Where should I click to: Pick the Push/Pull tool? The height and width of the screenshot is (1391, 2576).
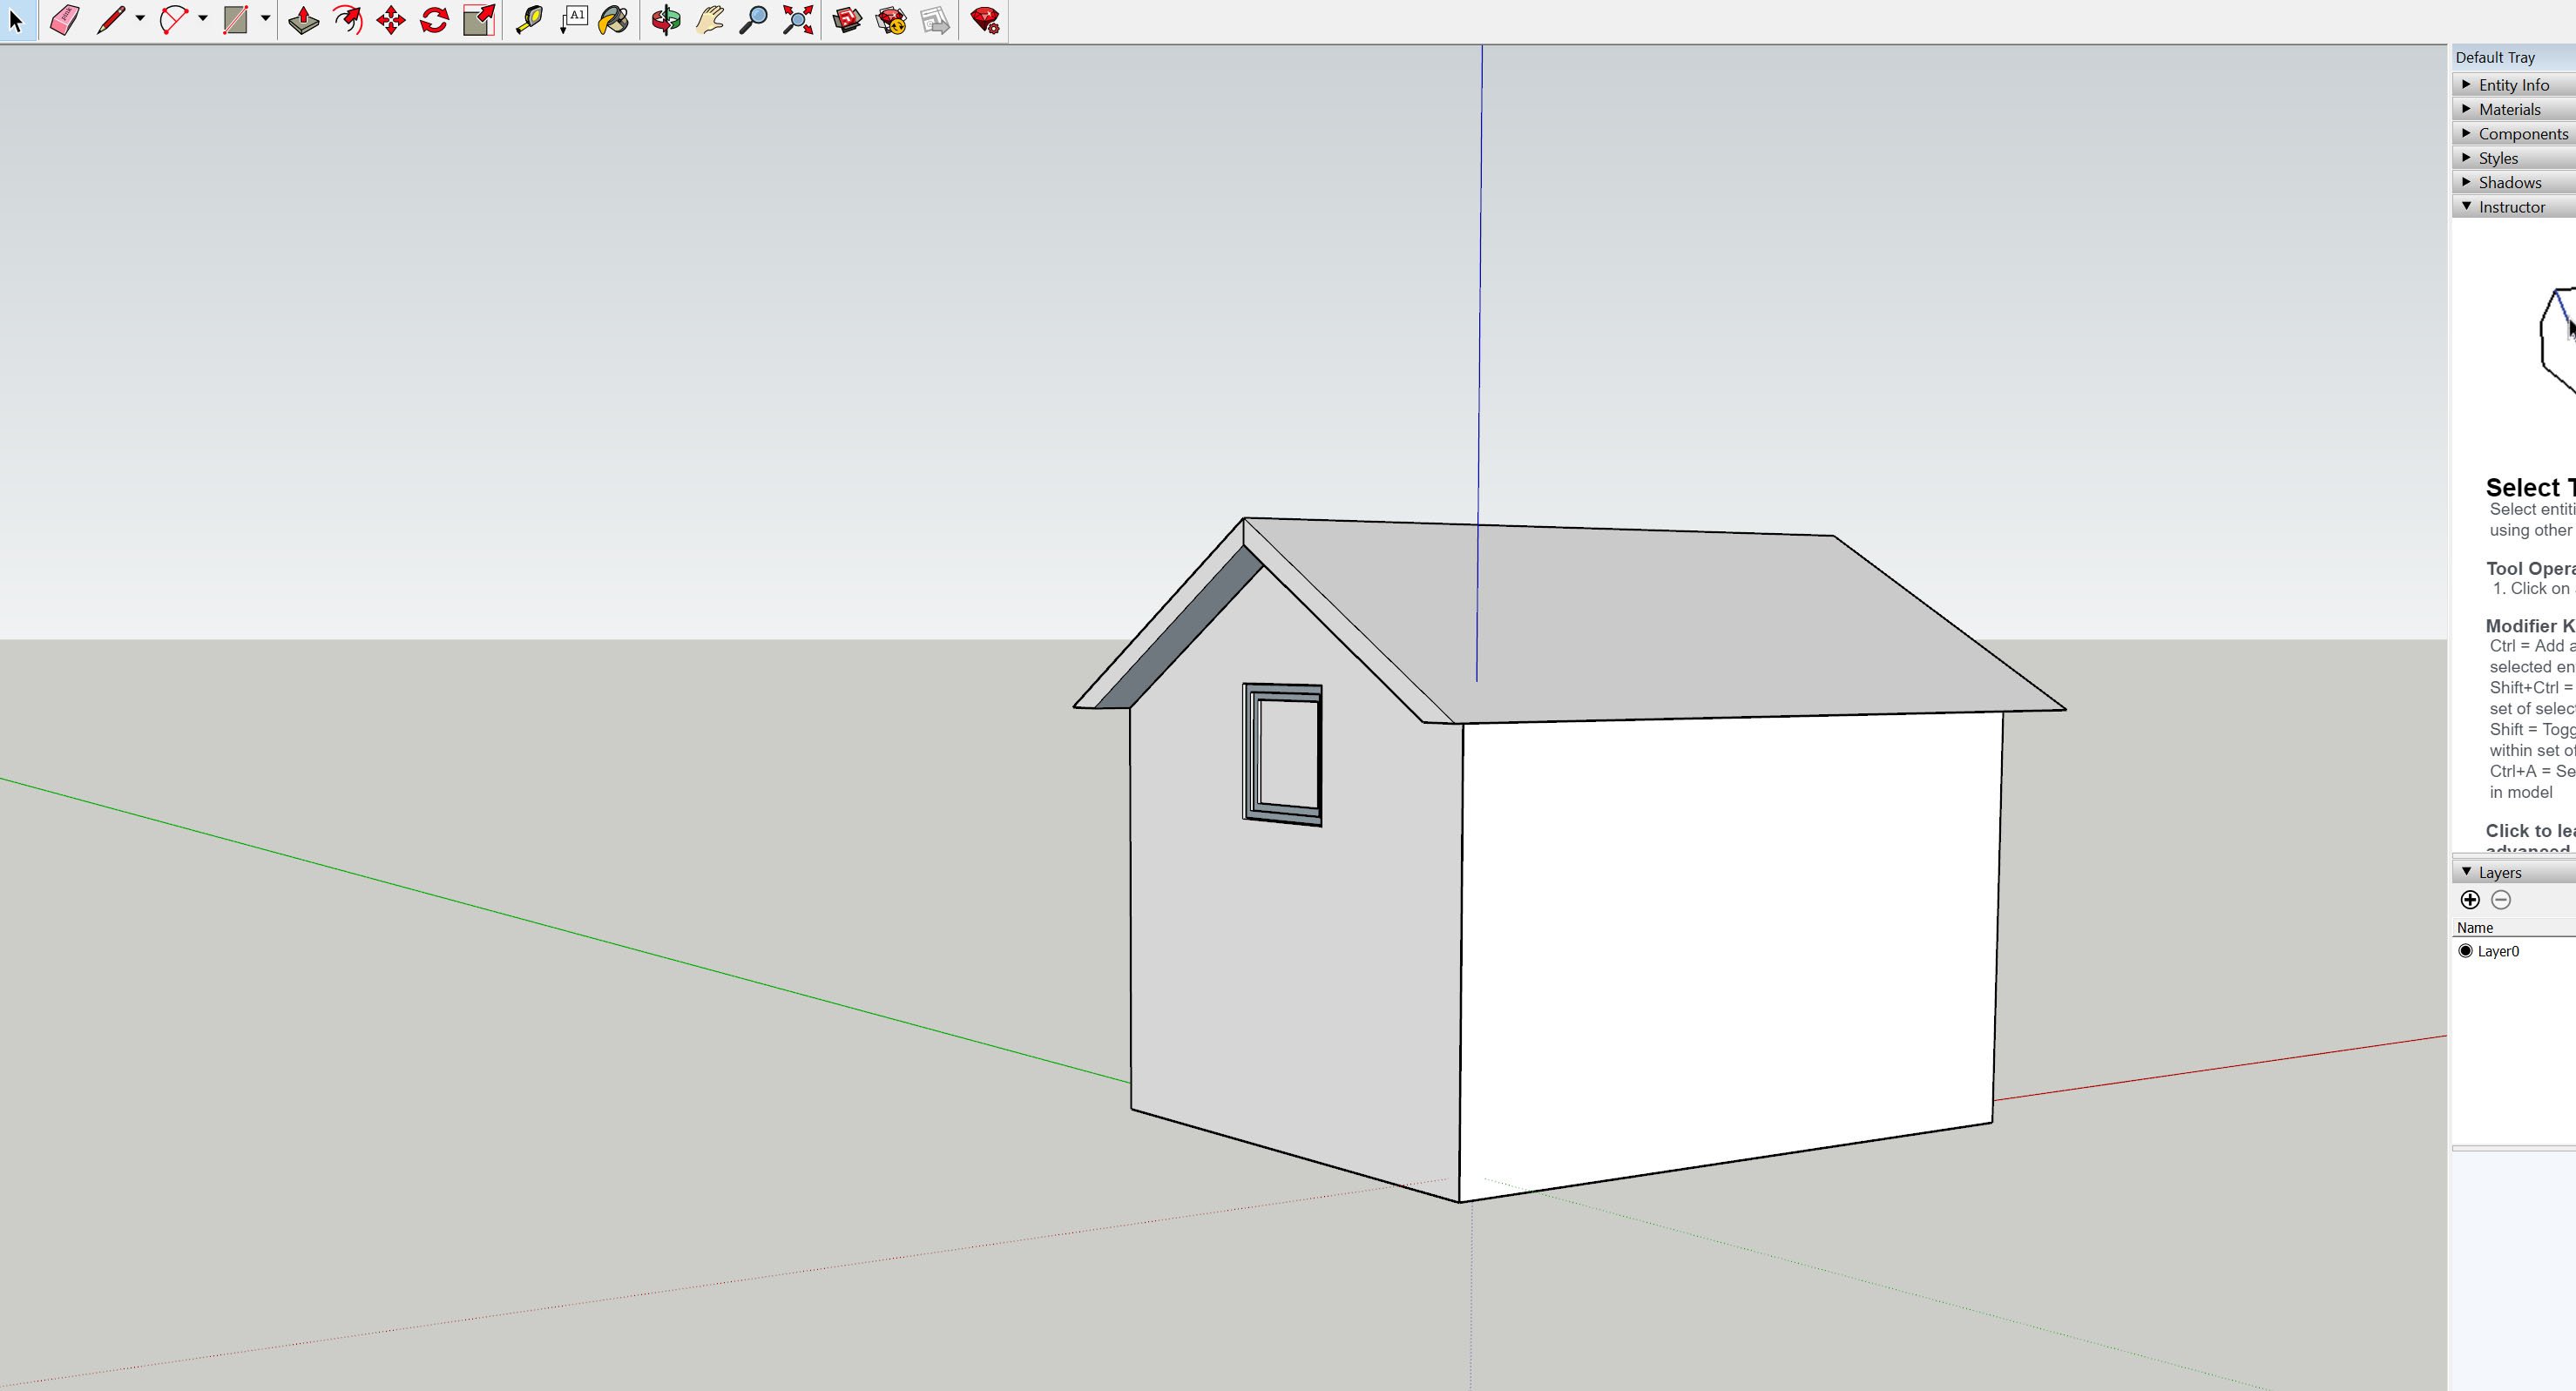tap(303, 20)
